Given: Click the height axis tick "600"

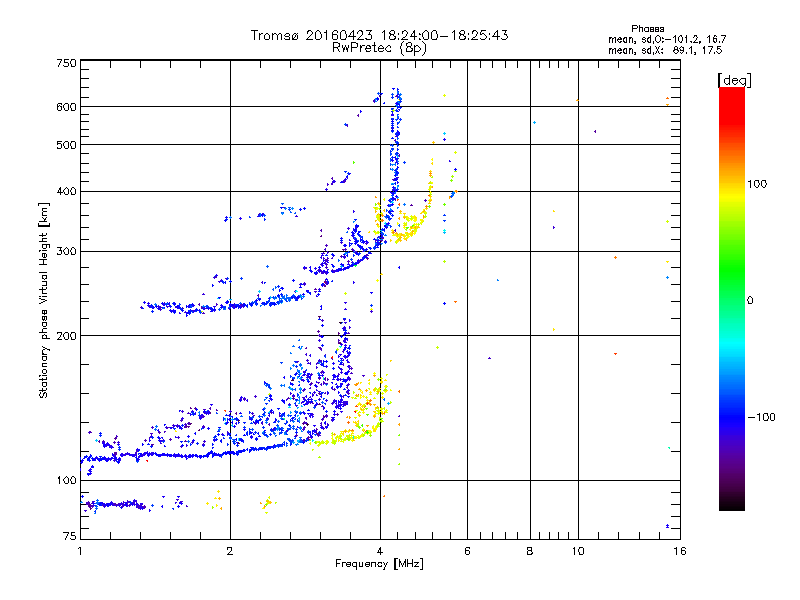Looking at the screenshot, I should pyautogui.click(x=67, y=107).
